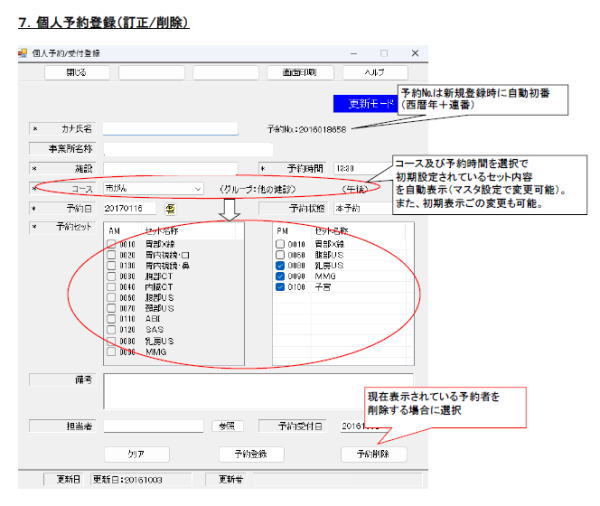The height and width of the screenshot is (506, 600).
Task: Focus the 施設 input field
Action: (170, 169)
